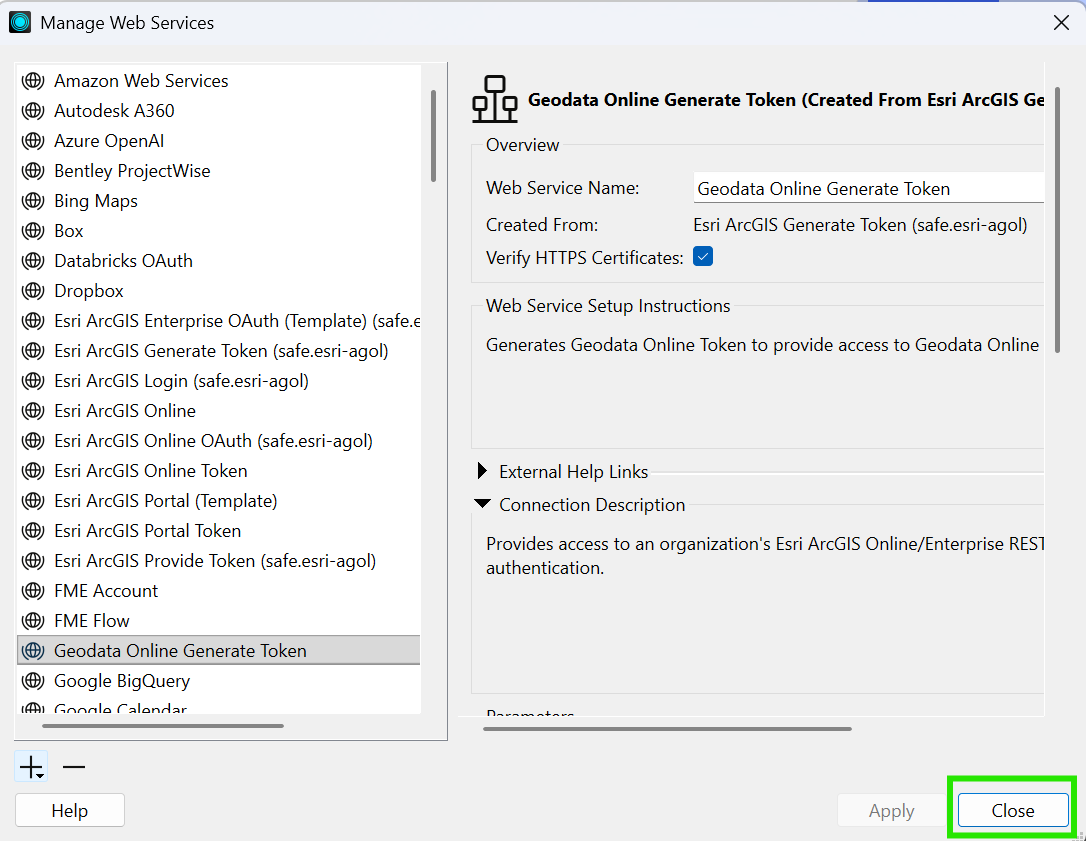1086x841 pixels.
Task: Open the add web service plus dropdown
Action: (x=31, y=766)
